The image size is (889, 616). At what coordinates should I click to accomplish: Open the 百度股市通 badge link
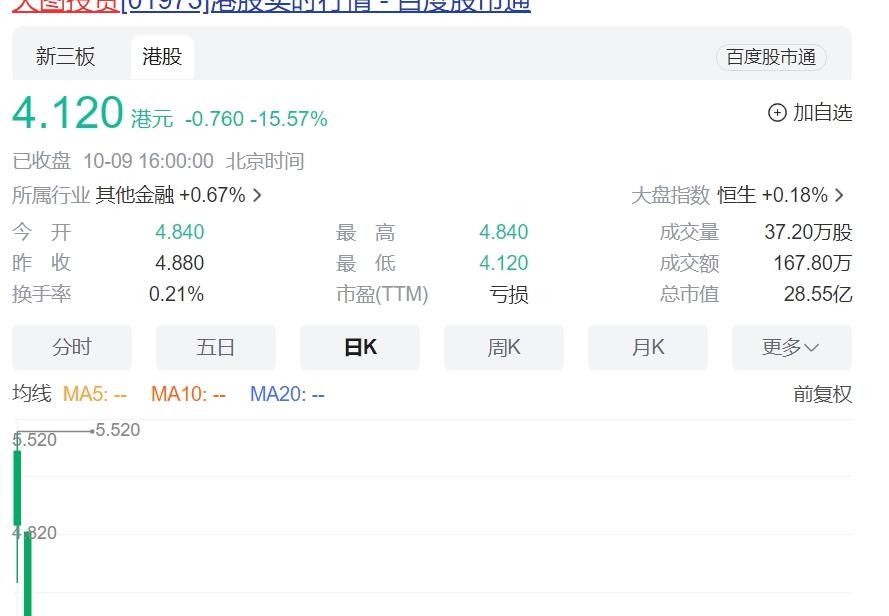(771, 58)
